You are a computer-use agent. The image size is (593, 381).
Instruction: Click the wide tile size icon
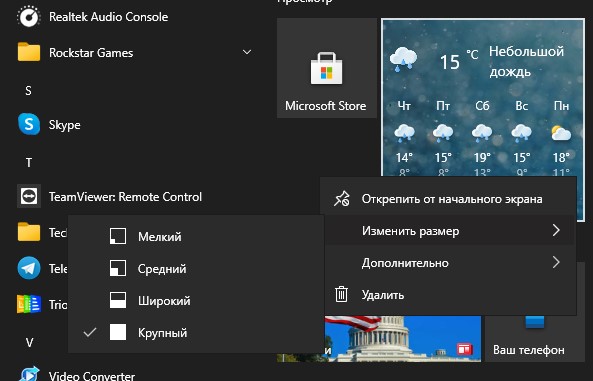(x=118, y=300)
